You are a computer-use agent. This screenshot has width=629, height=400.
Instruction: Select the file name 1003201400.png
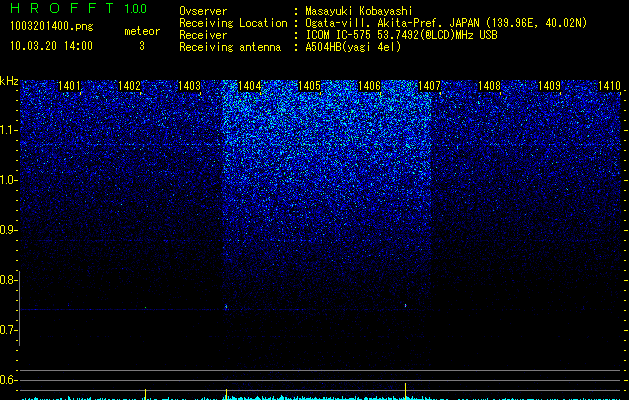[52, 27]
